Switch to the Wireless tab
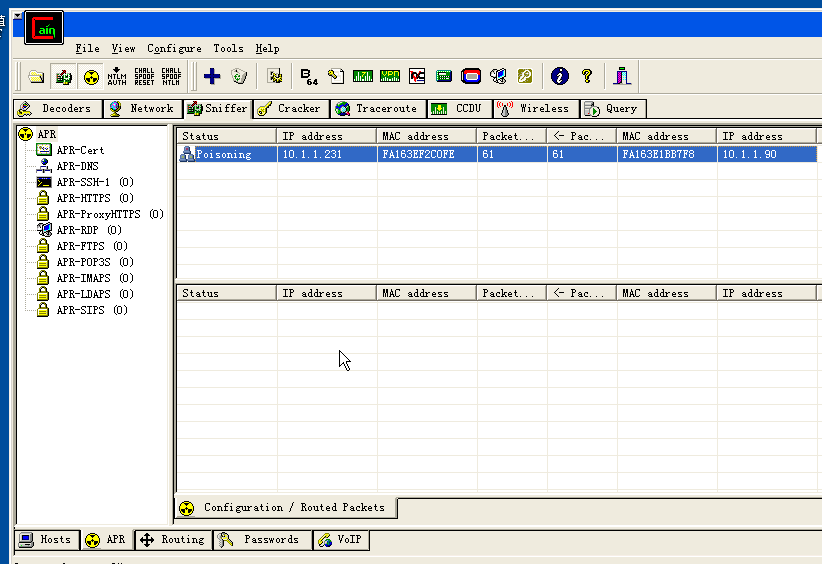 point(536,109)
